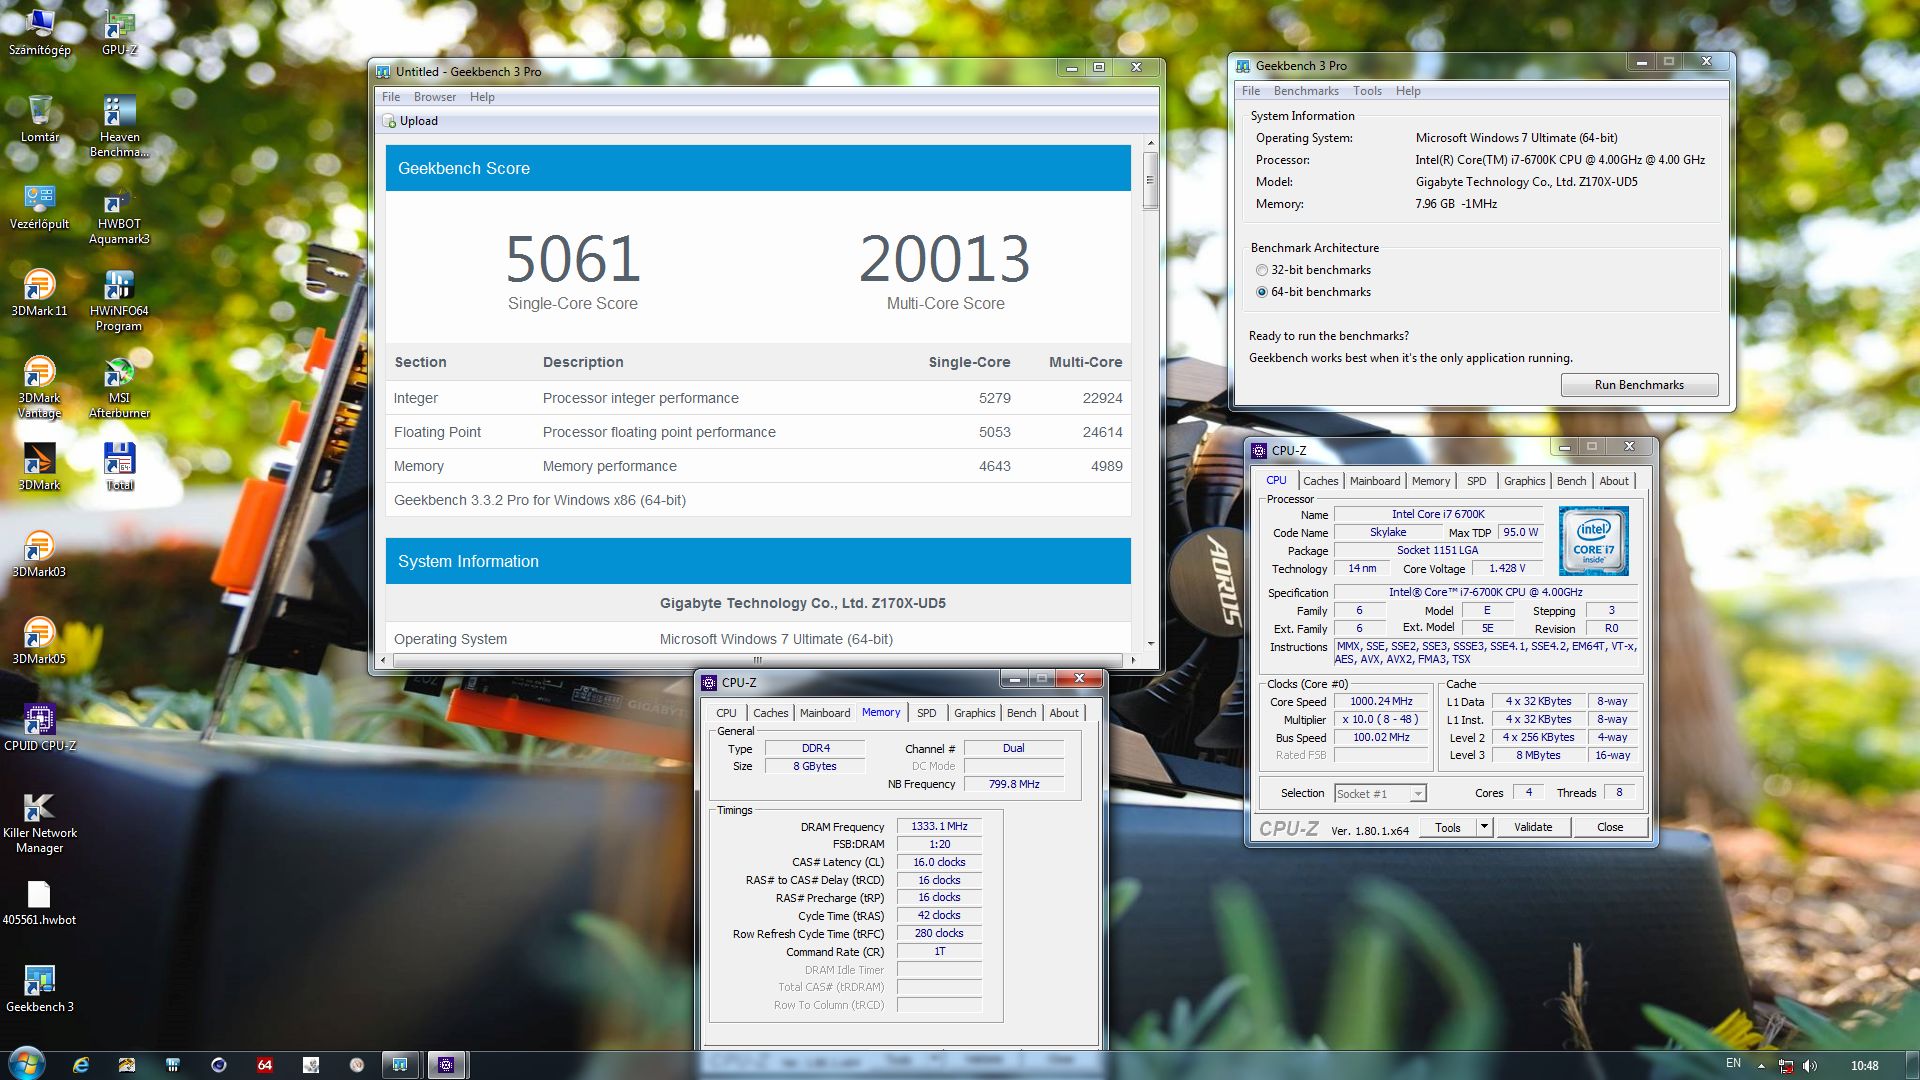Open the Browser menu in results window
Image resolution: width=1920 pixels, height=1080 pixels.
click(x=435, y=97)
